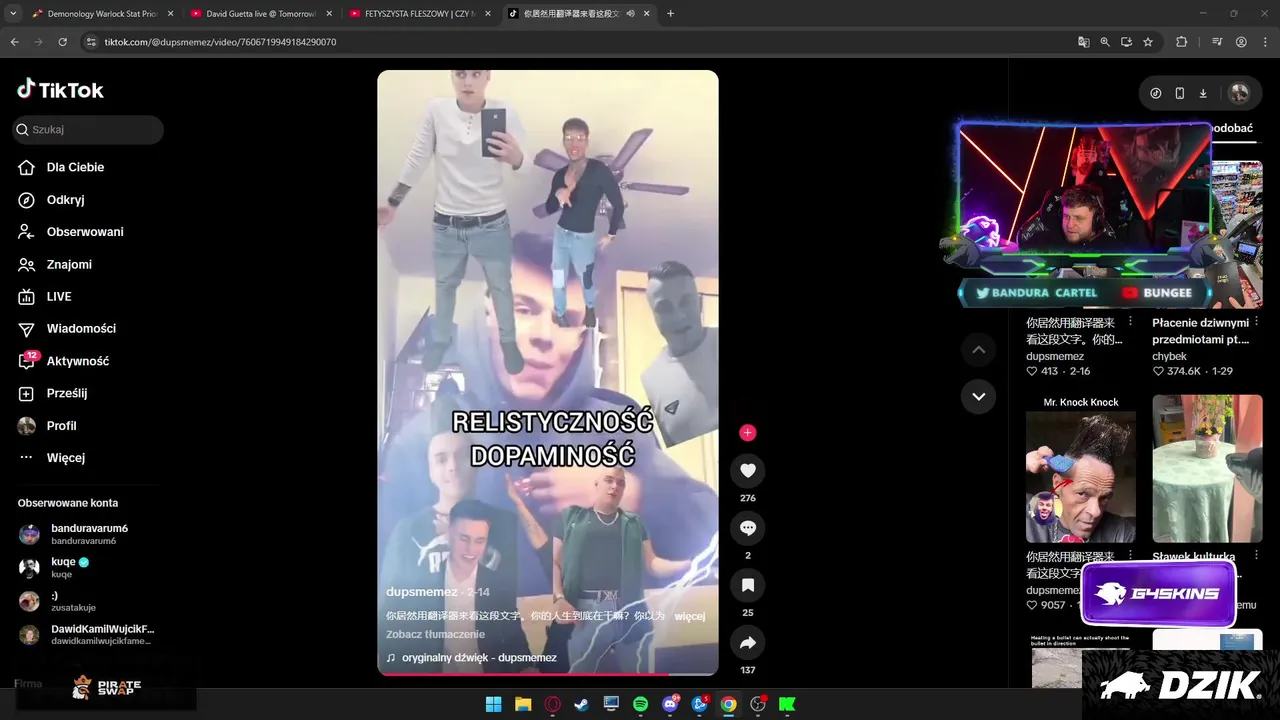Open Chrome profile icon in toolbar
Image resolution: width=1280 pixels, height=720 pixels.
tap(1241, 42)
